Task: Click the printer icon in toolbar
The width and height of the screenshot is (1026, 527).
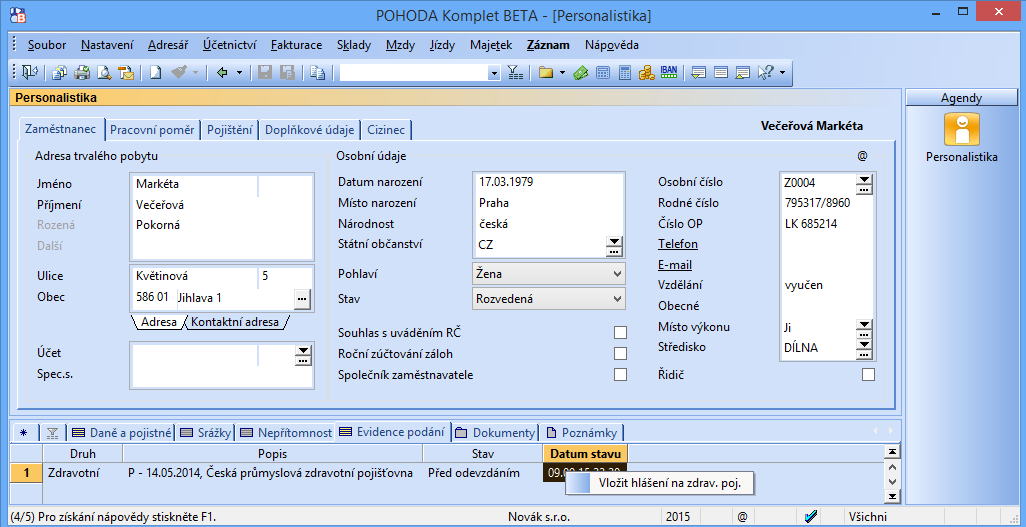Action: click(x=82, y=73)
